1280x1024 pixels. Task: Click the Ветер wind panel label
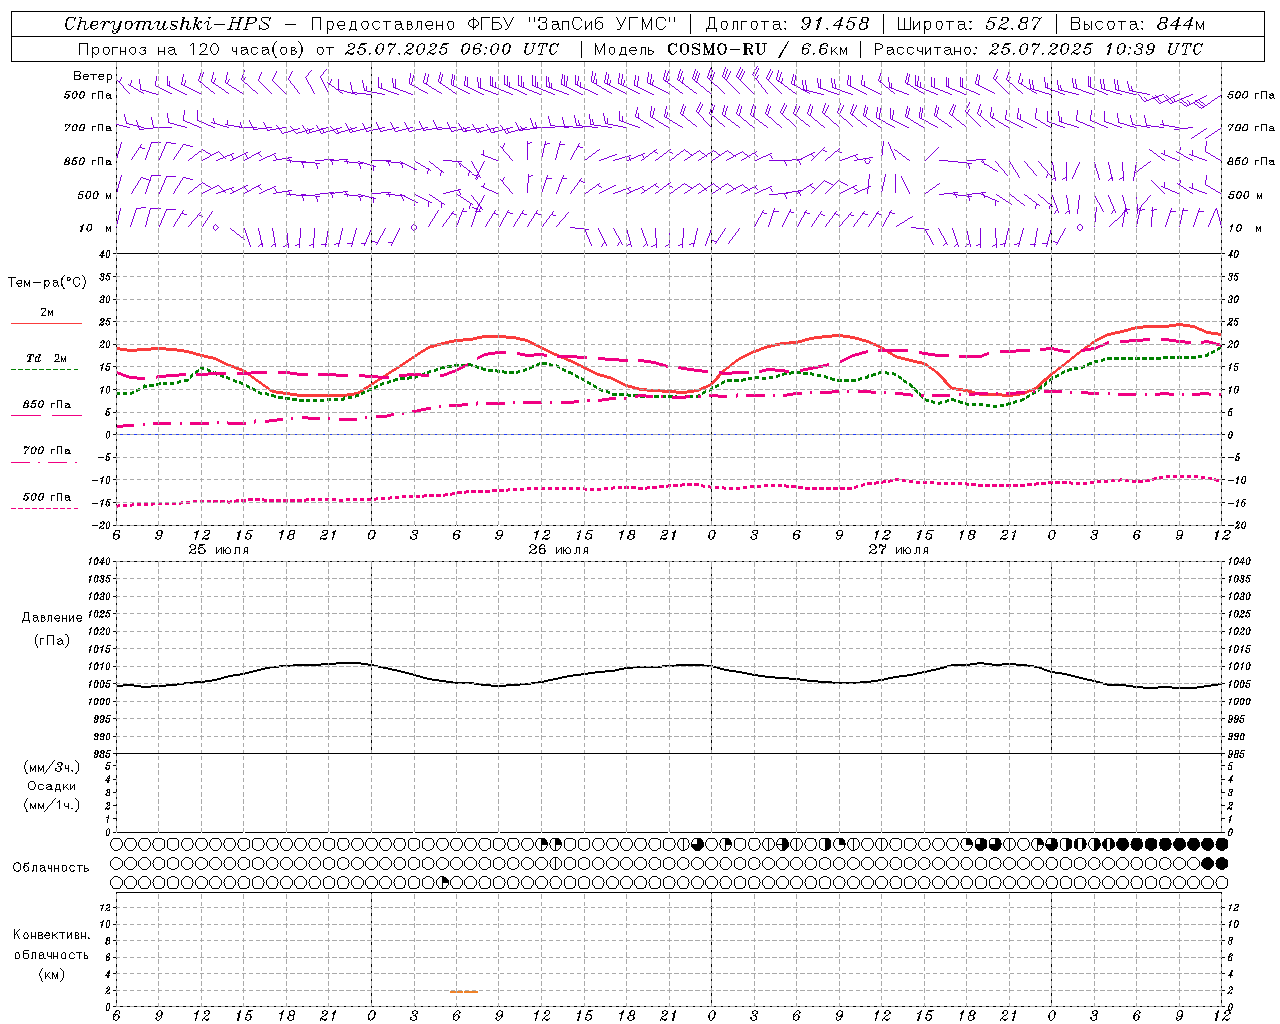pyautogui.click(x=92, y=76)
